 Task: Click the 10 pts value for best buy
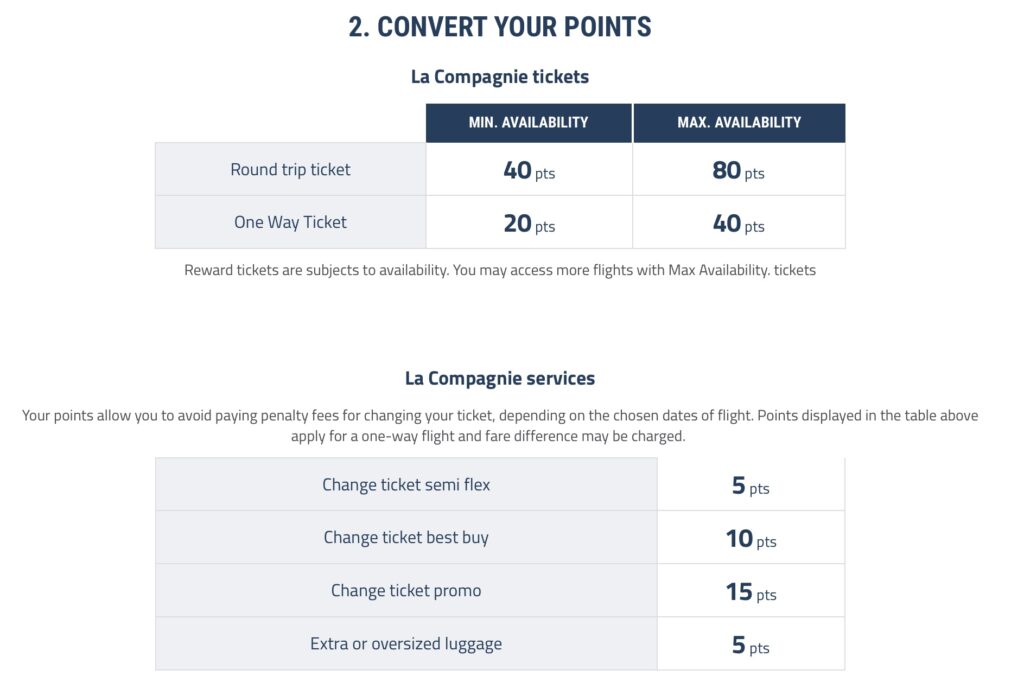[751, 539]
